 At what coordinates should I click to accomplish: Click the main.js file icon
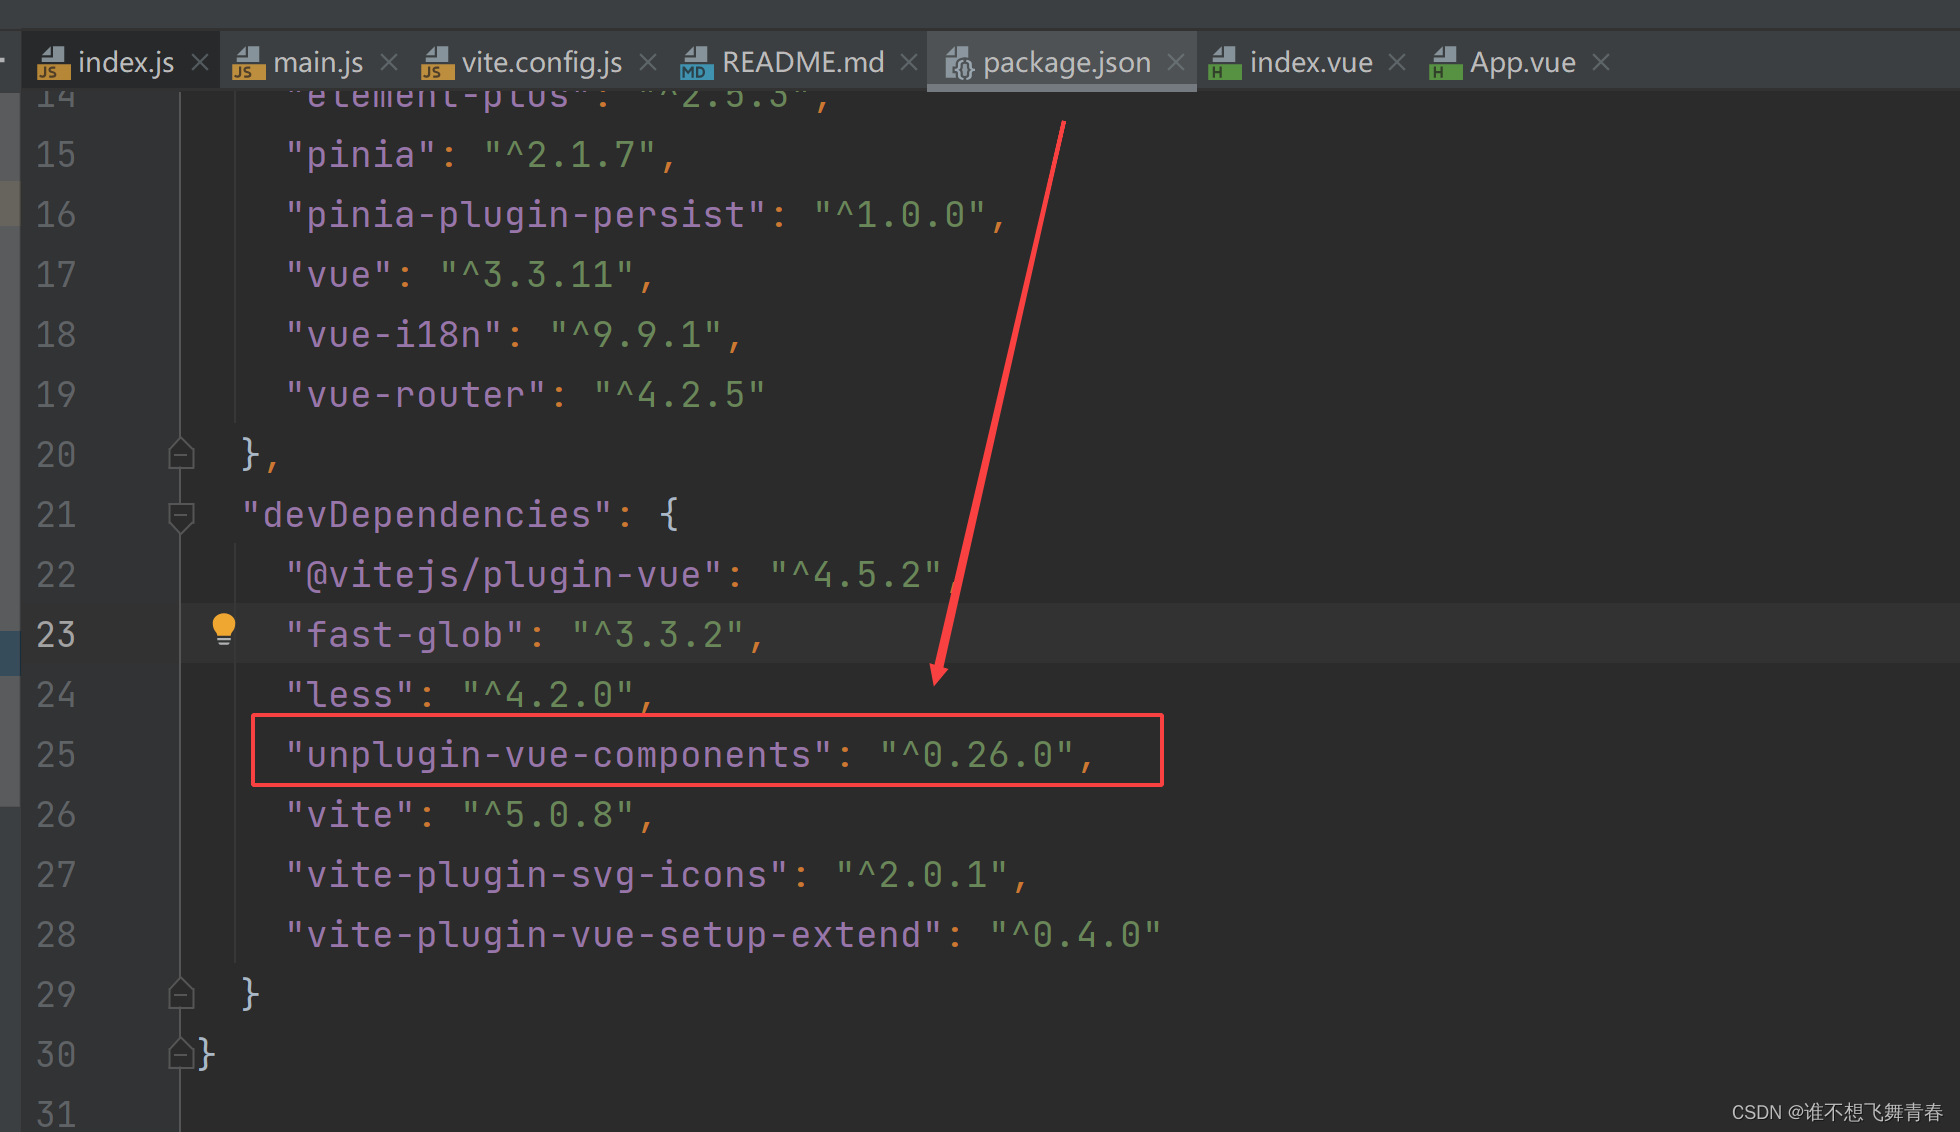(x=249, y=63)
